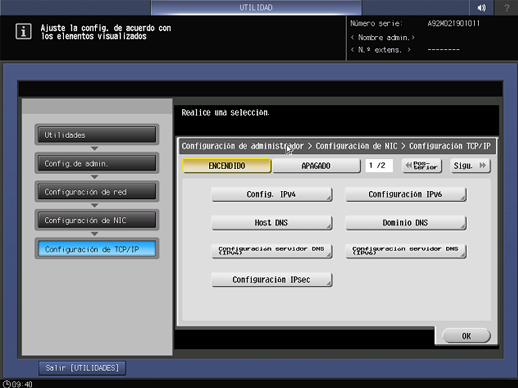Turn TCP/IP on with ENCENDIDO

coord(227,166)
